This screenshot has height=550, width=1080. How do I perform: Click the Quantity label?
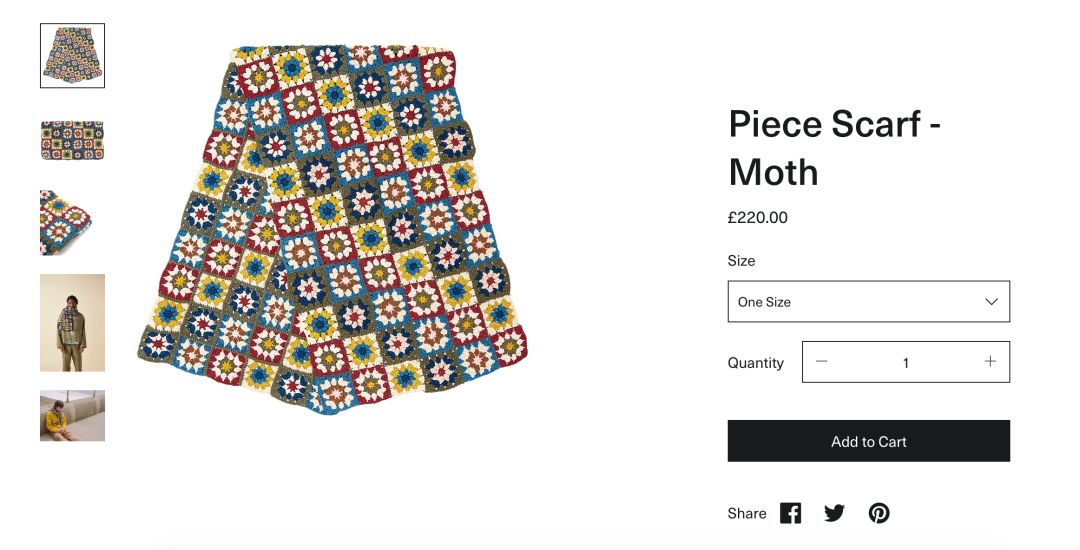(x=755, y=363)
